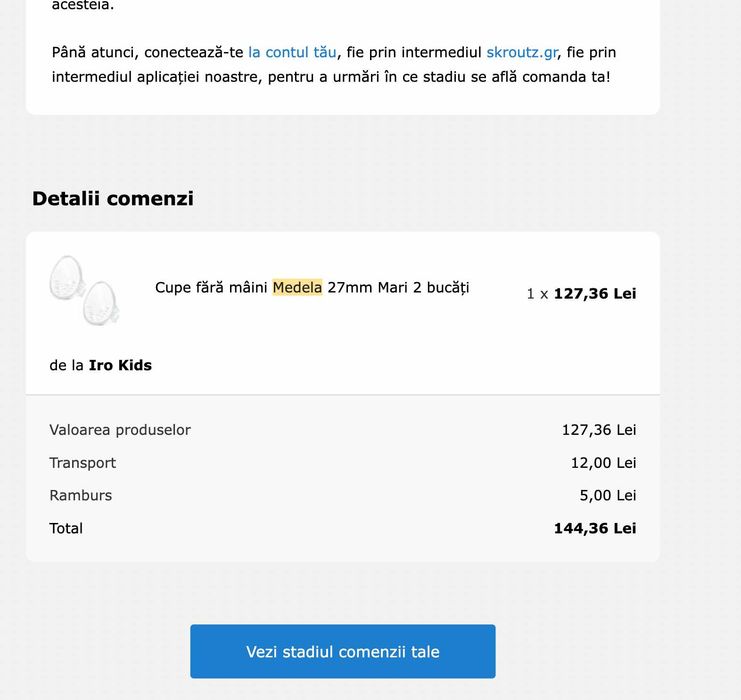The image size is (741, 700).
Task: Click the 5,00 Lei ramburs amount
Action: click(607, 495)
